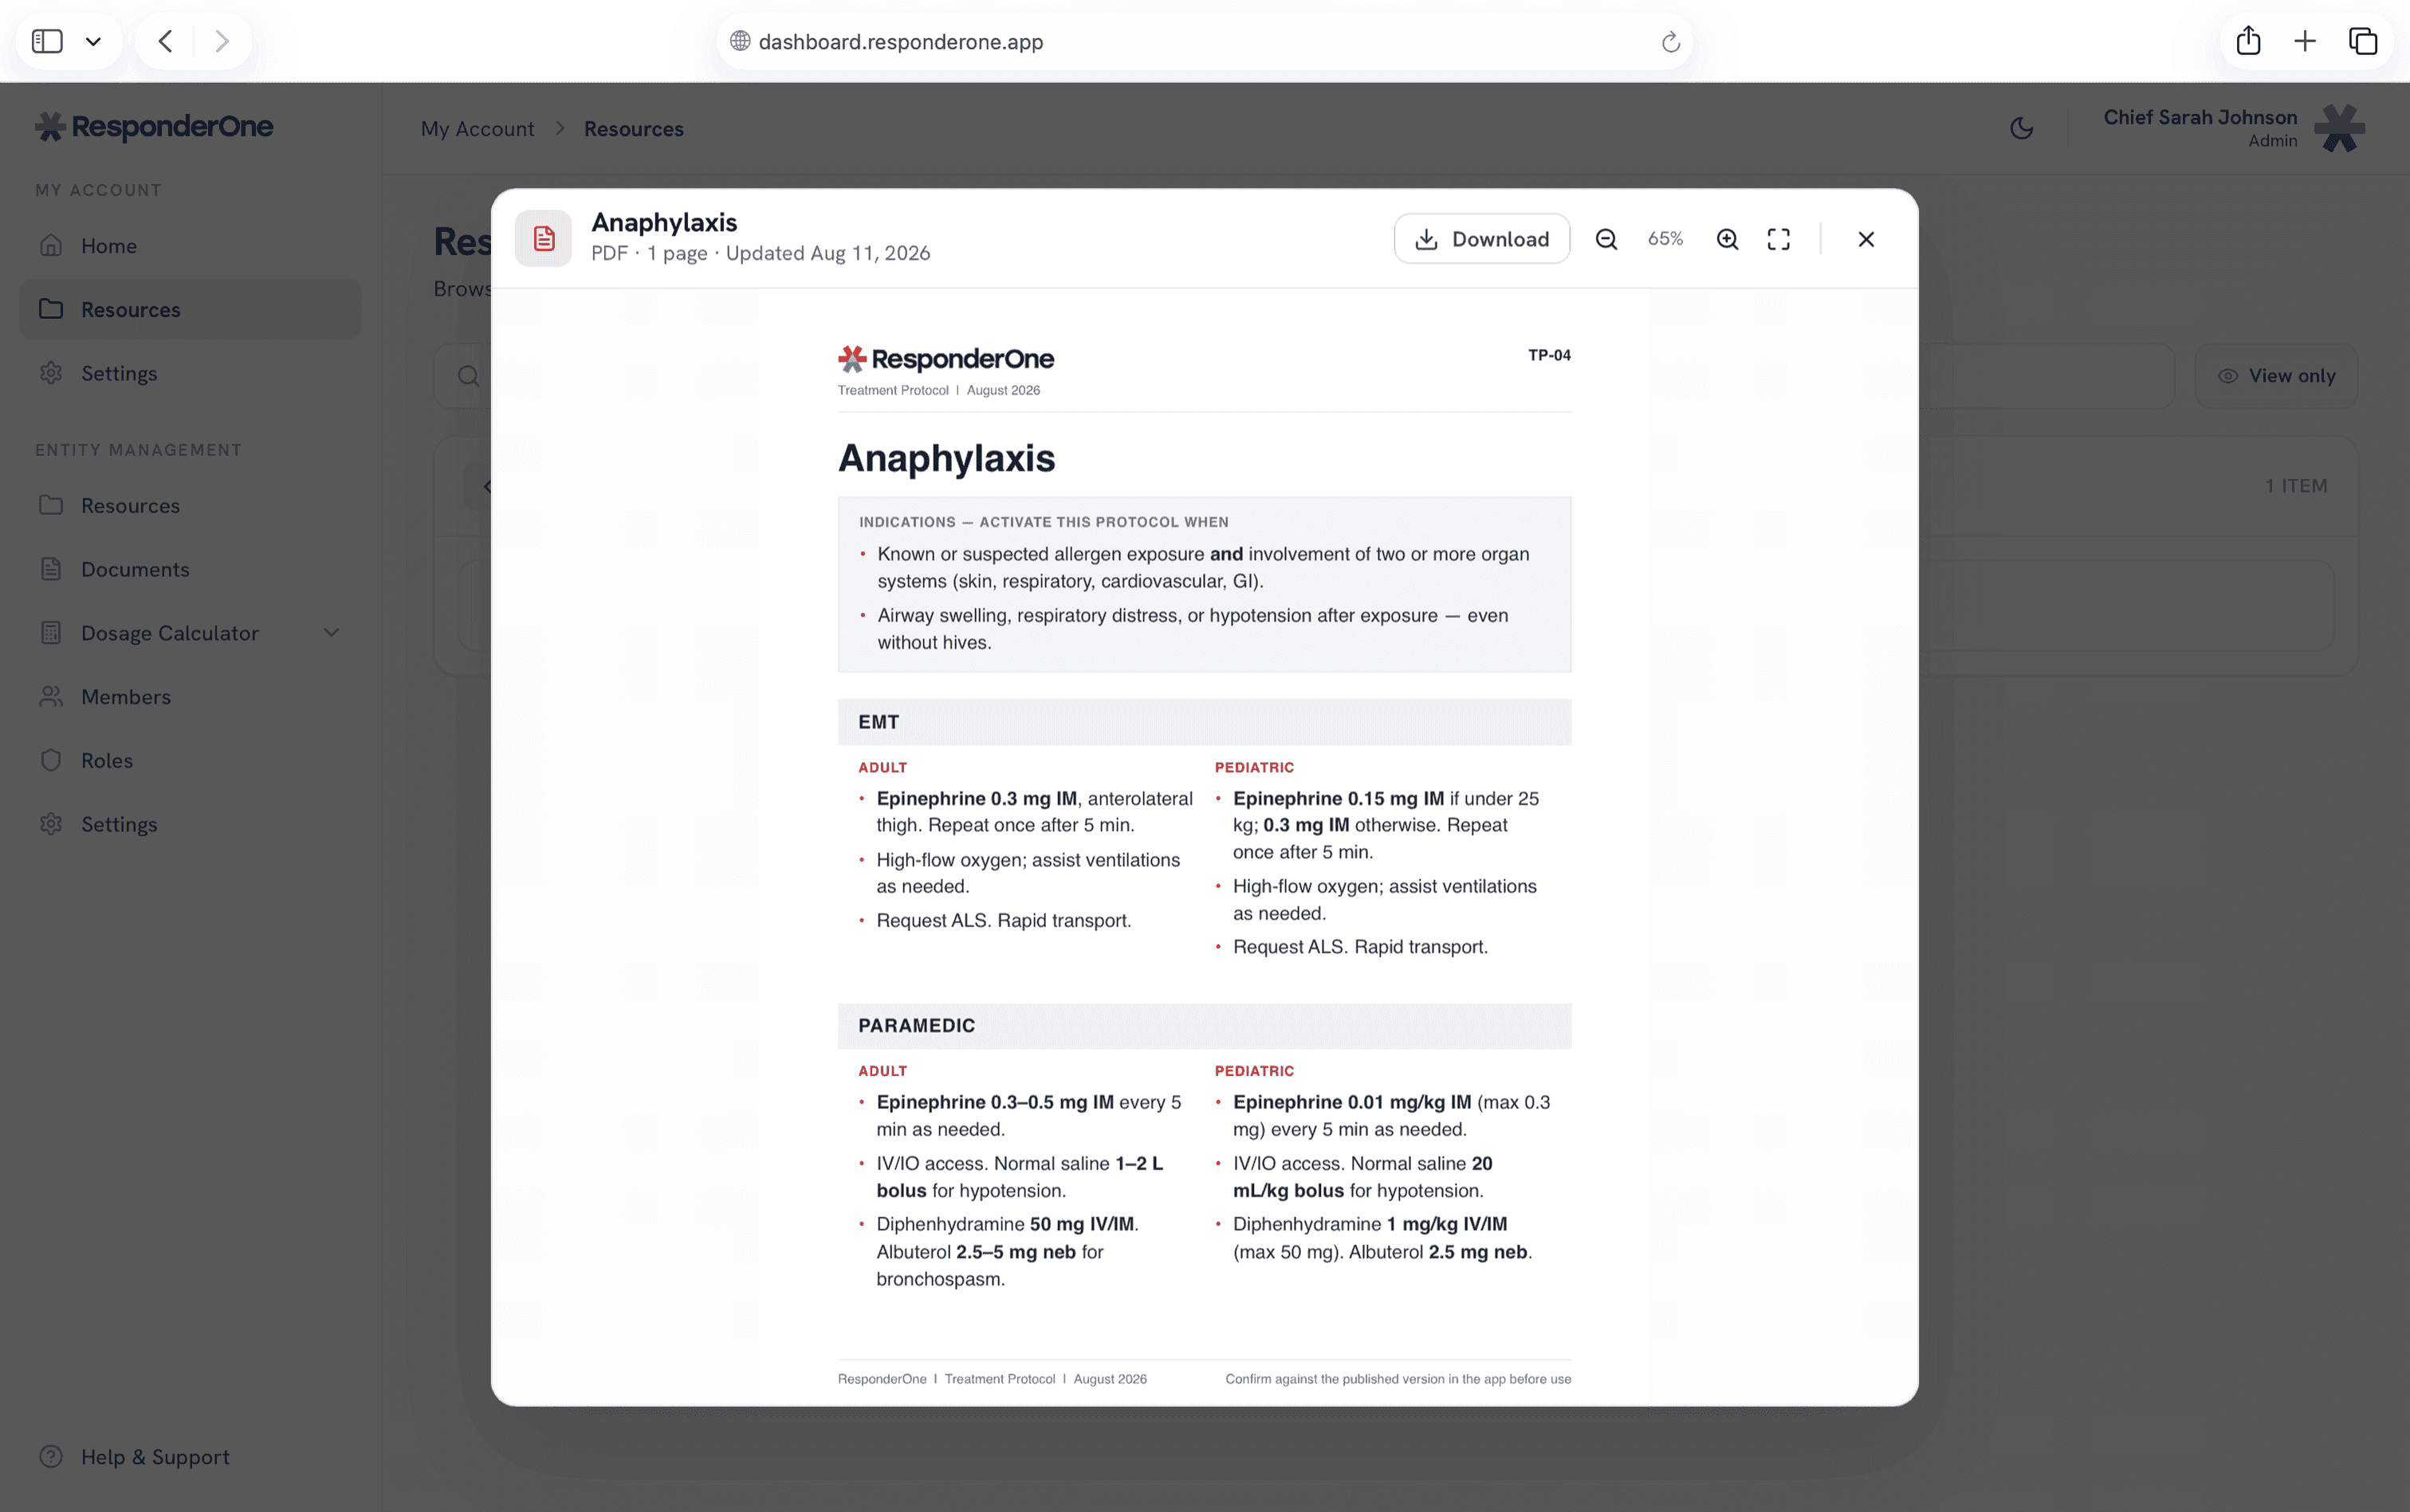Go to Home in My Account
Viewport: 2410px width, 1512px height.
[190, 246]
